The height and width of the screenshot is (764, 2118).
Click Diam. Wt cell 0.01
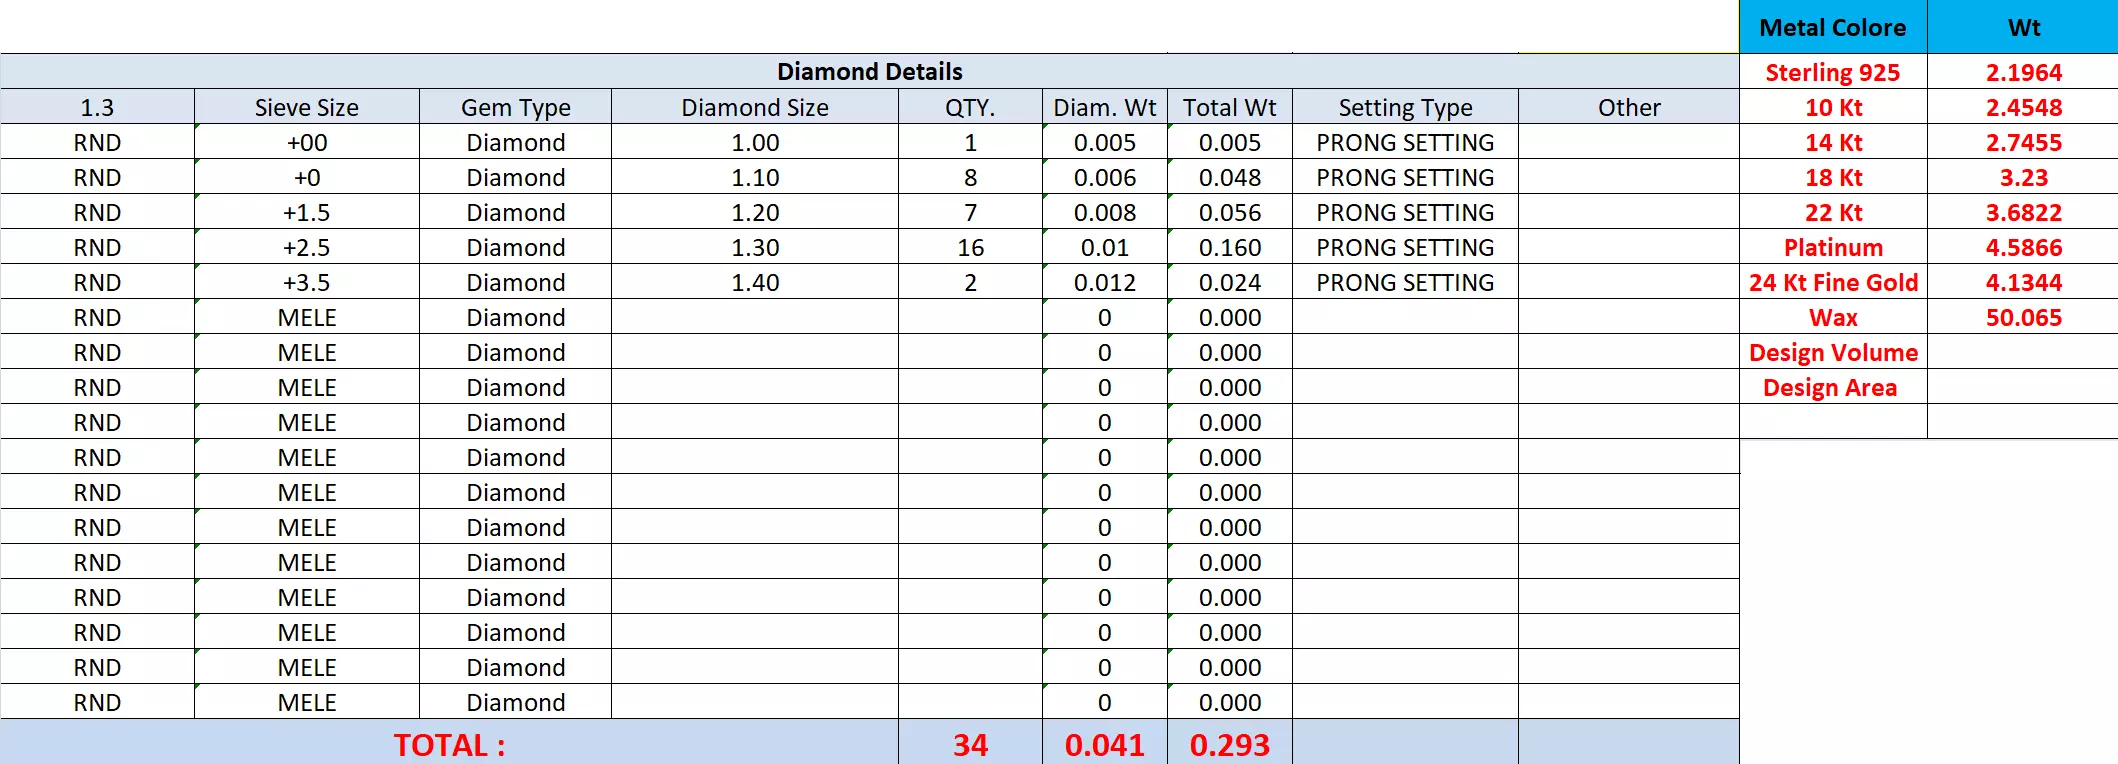(x=1105, y=247)
